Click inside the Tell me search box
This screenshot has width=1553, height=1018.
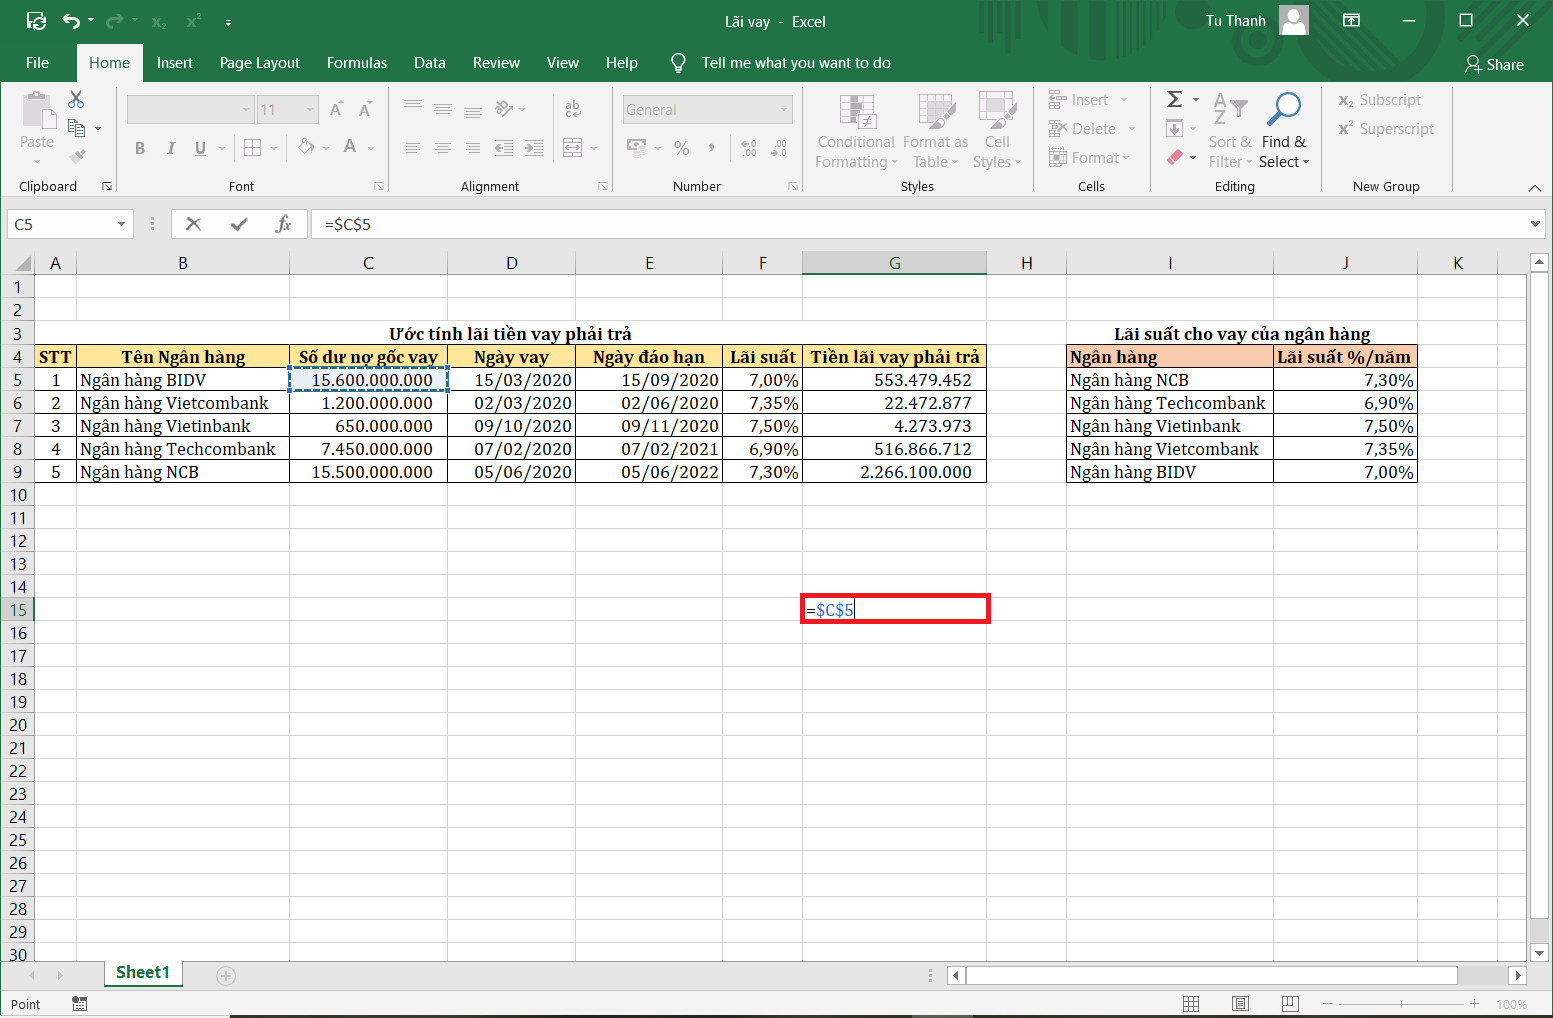pyautogui.click(x=795, y=63)
